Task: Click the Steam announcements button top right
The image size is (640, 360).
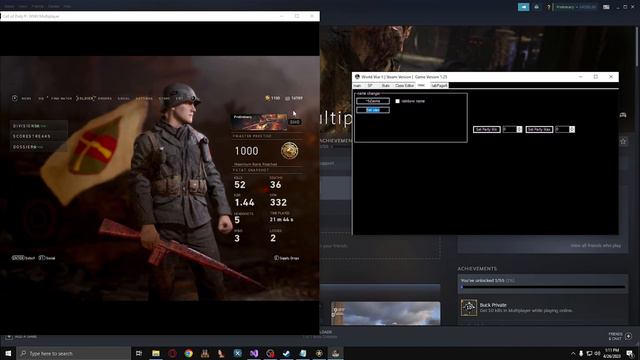Action: pos(524,7)
